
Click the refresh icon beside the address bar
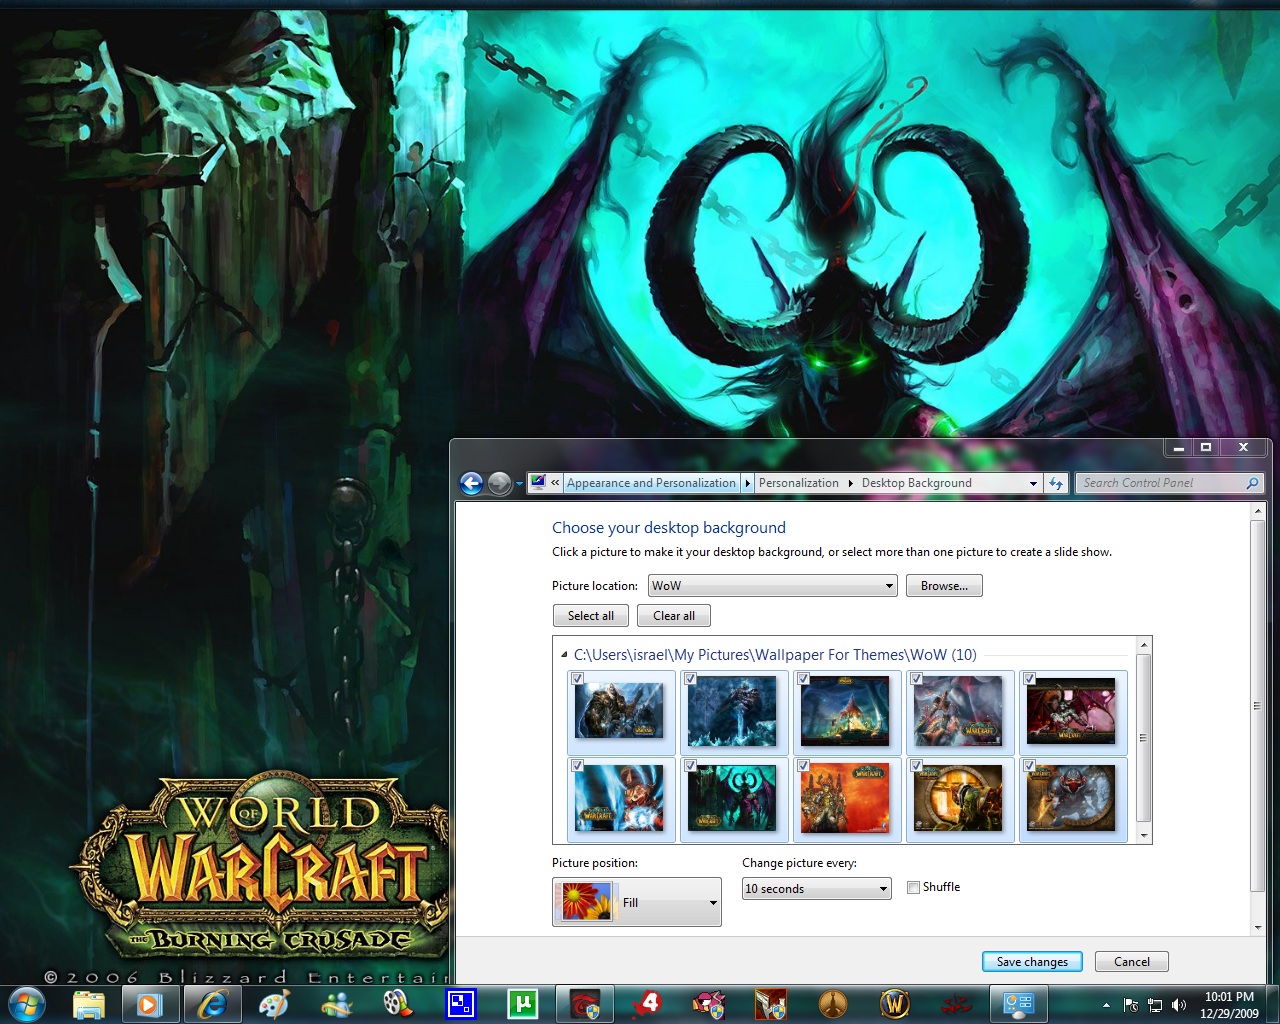click(x=1056, y=483)
